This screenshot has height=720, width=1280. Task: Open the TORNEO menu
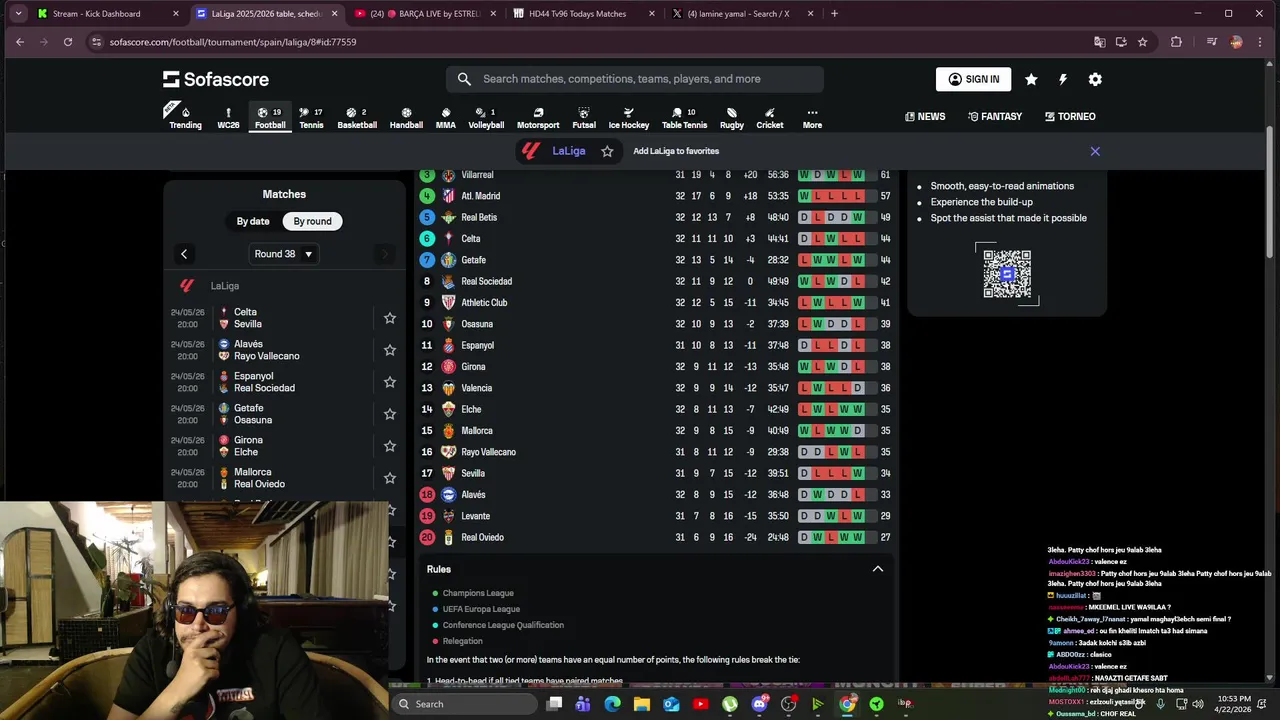[1070, 116]
